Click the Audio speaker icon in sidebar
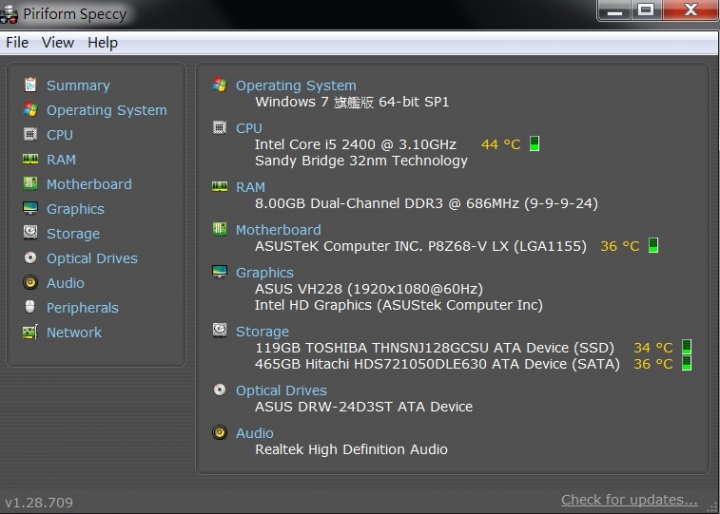Image resolution: width=720 pixels, height=514 pixels. 30,282
